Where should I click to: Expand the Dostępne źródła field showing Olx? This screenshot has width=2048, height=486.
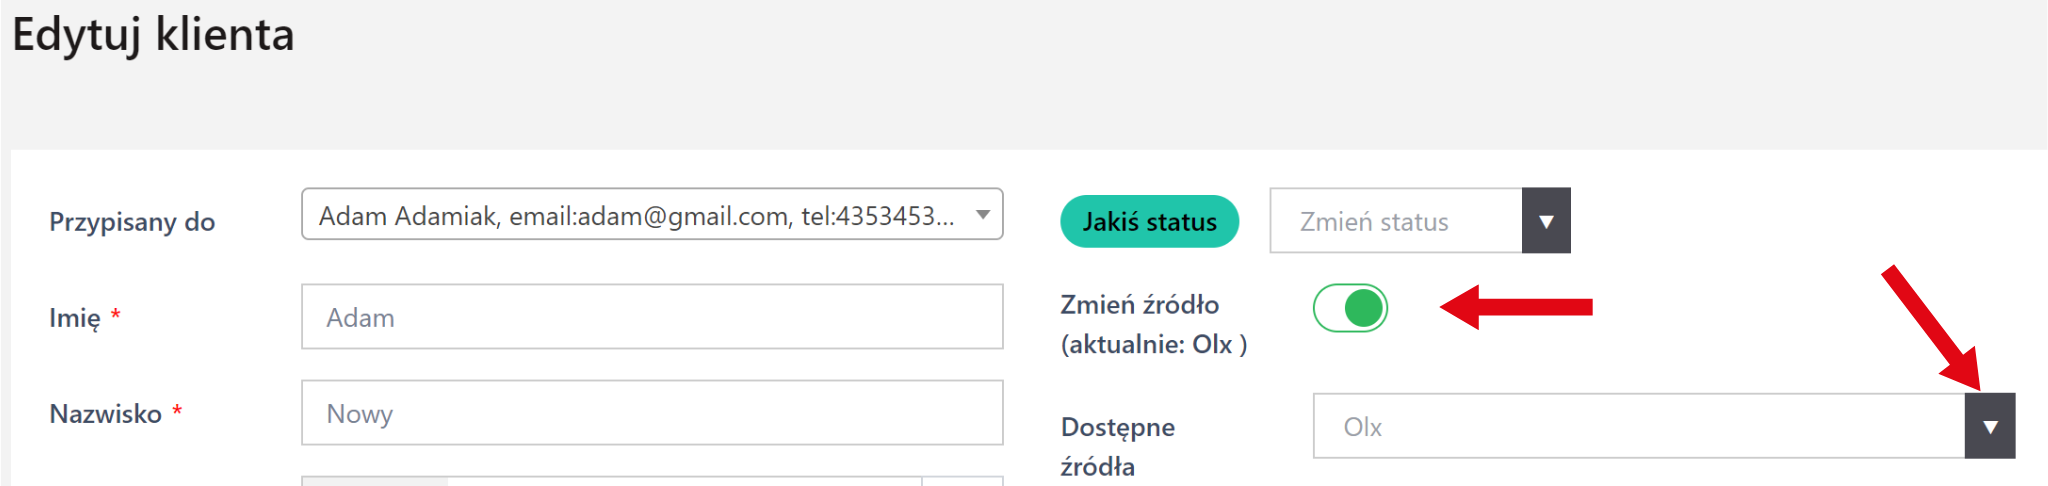click(1638, 427)
